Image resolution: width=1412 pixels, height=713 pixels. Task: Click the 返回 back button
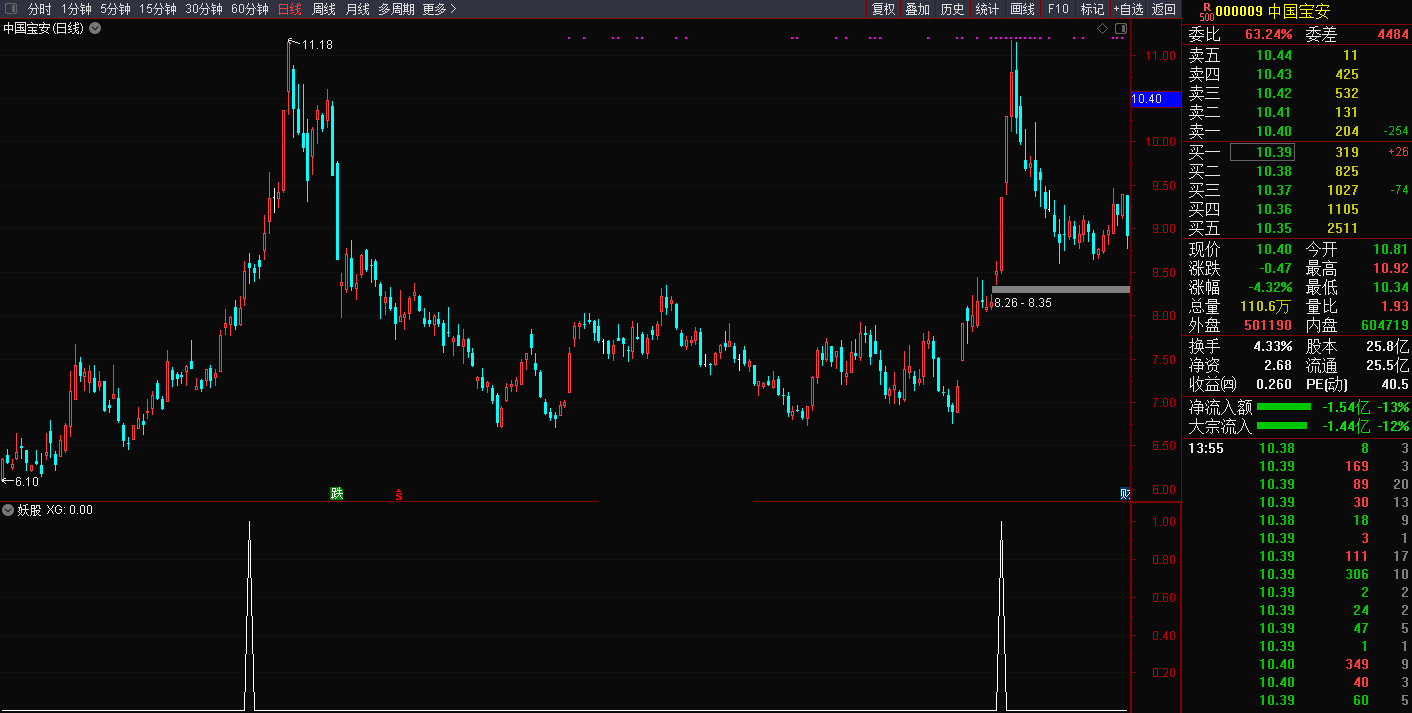(1164, 9)
